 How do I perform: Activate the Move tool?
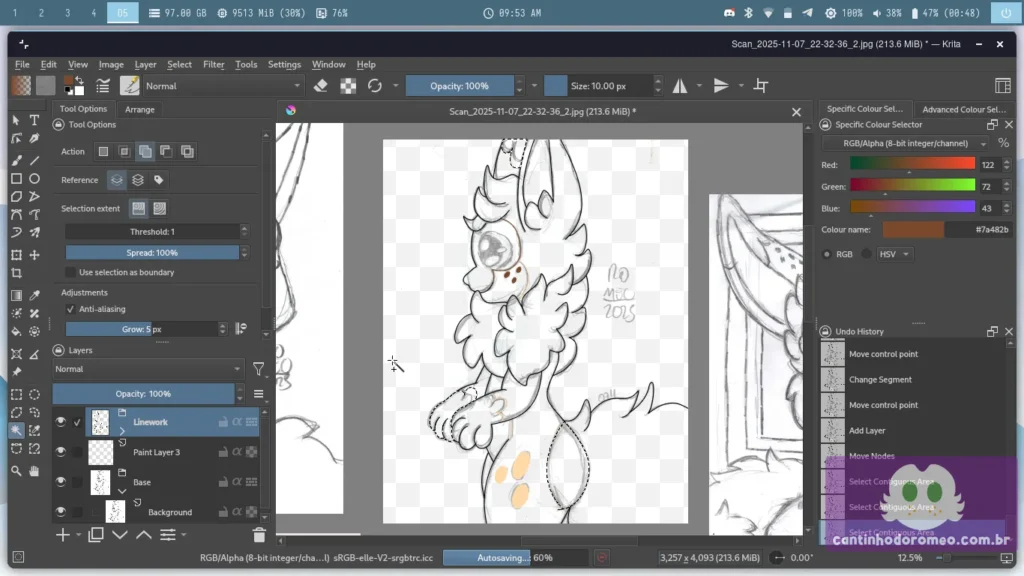click(x=34, y=255)
